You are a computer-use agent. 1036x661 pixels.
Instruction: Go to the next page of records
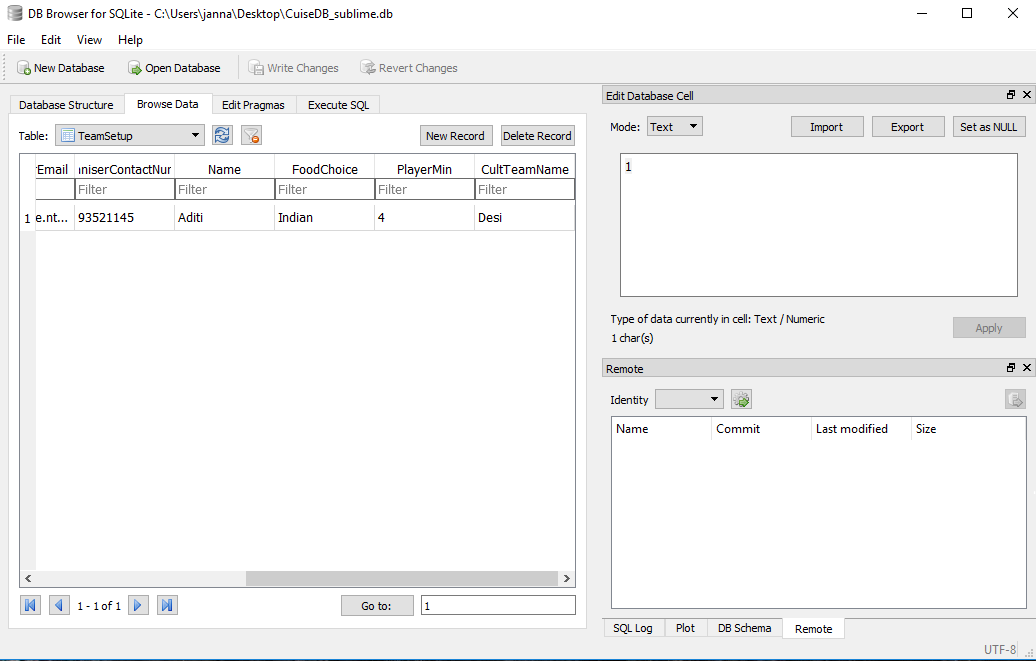[138, 605]
